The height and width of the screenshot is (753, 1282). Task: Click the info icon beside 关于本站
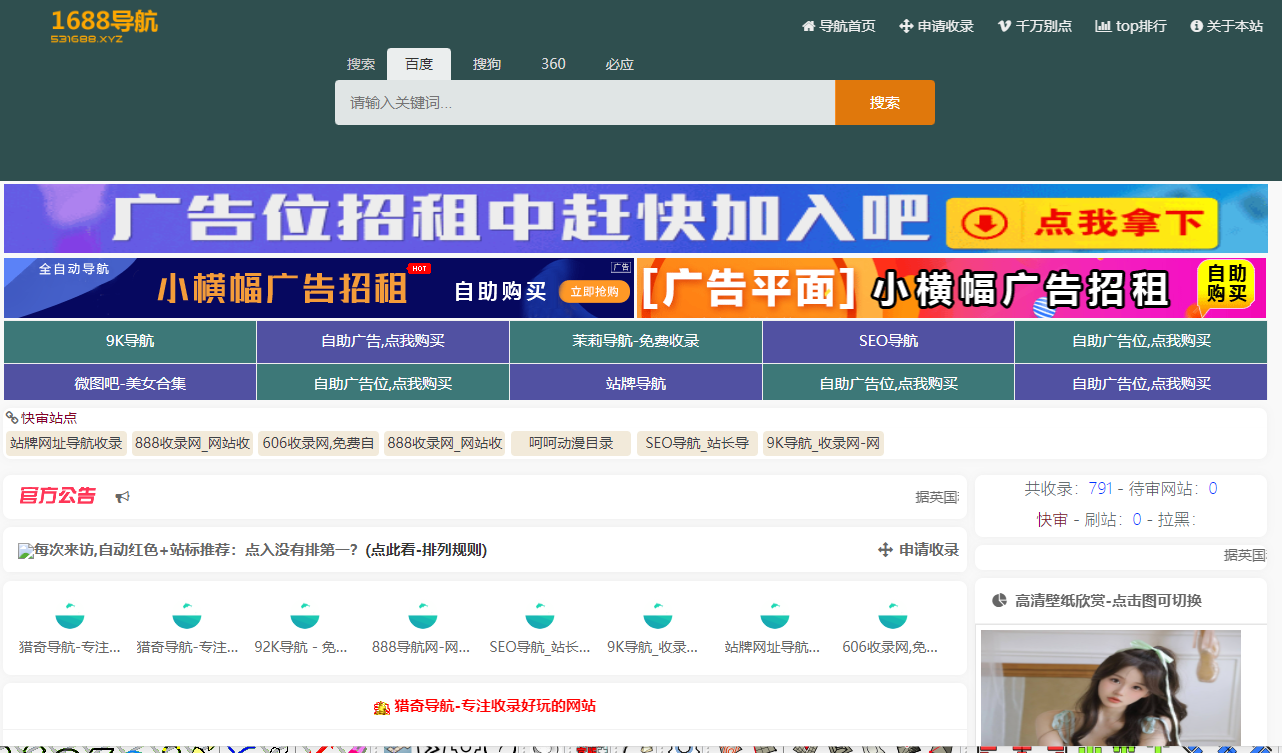1196,26
